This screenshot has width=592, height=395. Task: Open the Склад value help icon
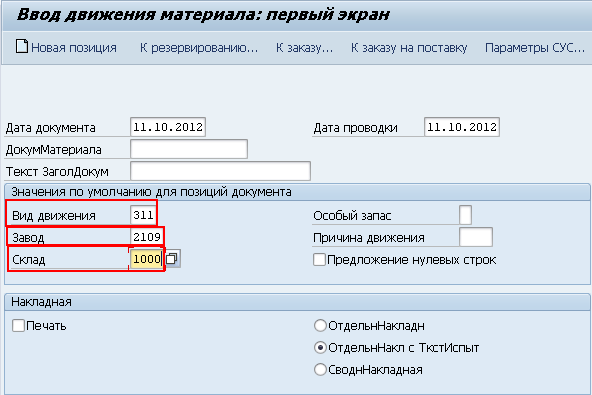pyautogui.click(x=172, y=259)
